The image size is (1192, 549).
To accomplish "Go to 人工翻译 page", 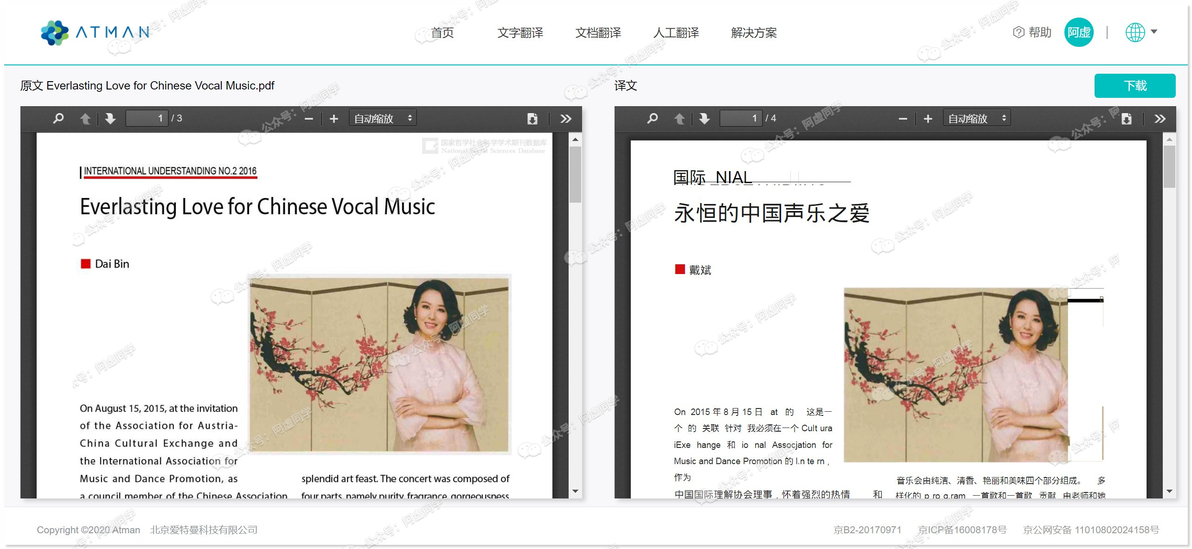I will (676, 33).
